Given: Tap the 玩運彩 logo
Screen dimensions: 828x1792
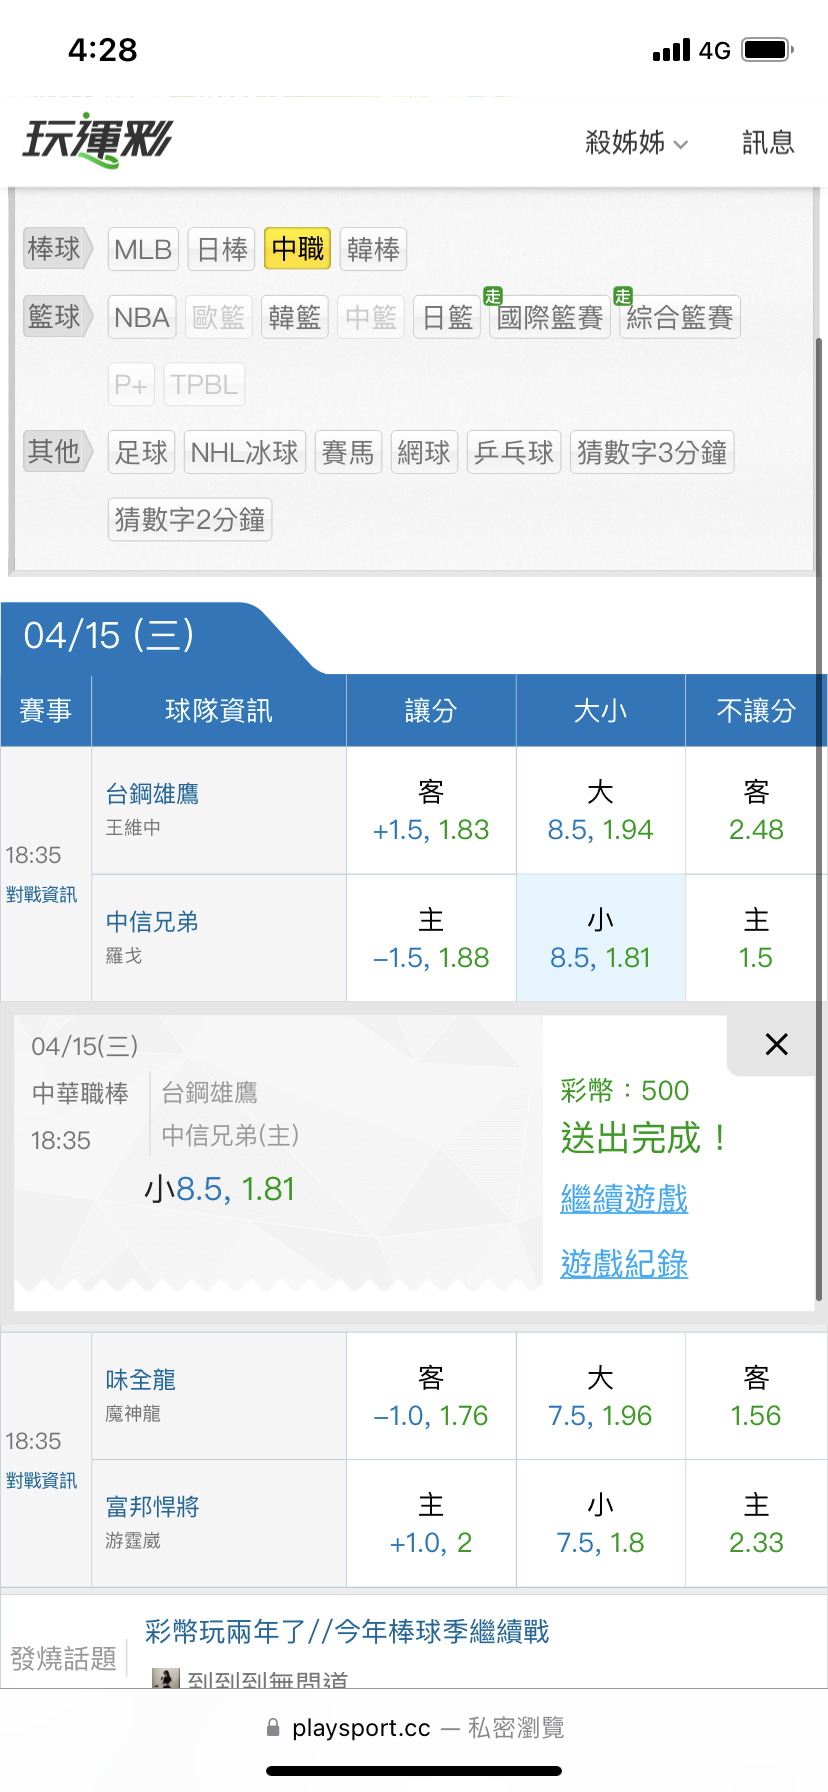Looking at the screenshot, I should pyautogui.click(x=98, y=141).
